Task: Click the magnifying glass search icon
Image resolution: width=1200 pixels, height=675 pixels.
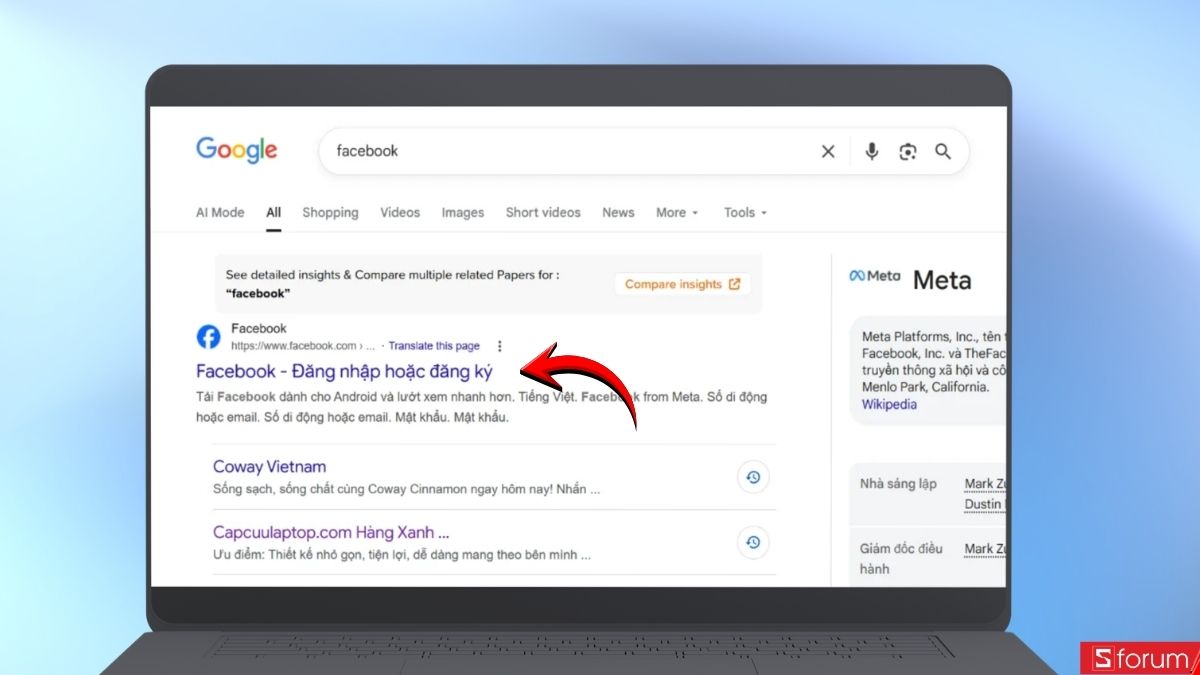Action: coord(943,151)
